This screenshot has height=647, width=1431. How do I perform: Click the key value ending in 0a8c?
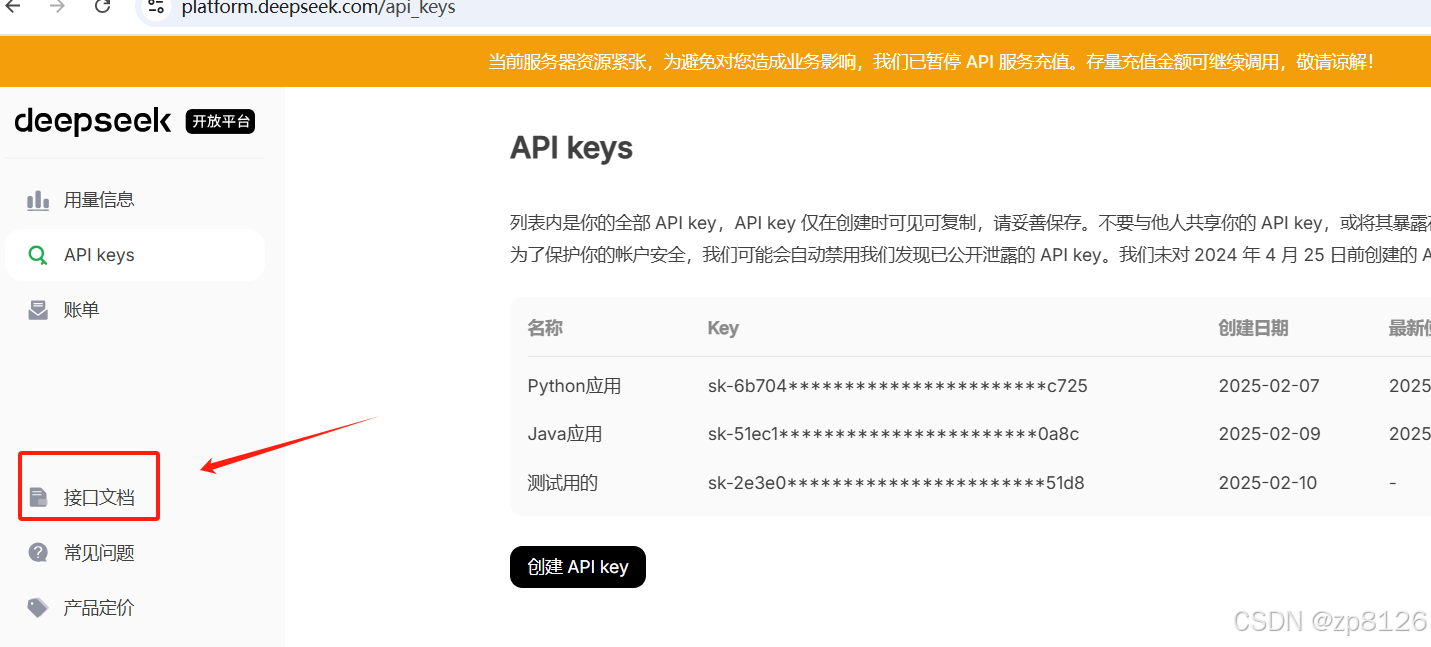click(893, 434)
